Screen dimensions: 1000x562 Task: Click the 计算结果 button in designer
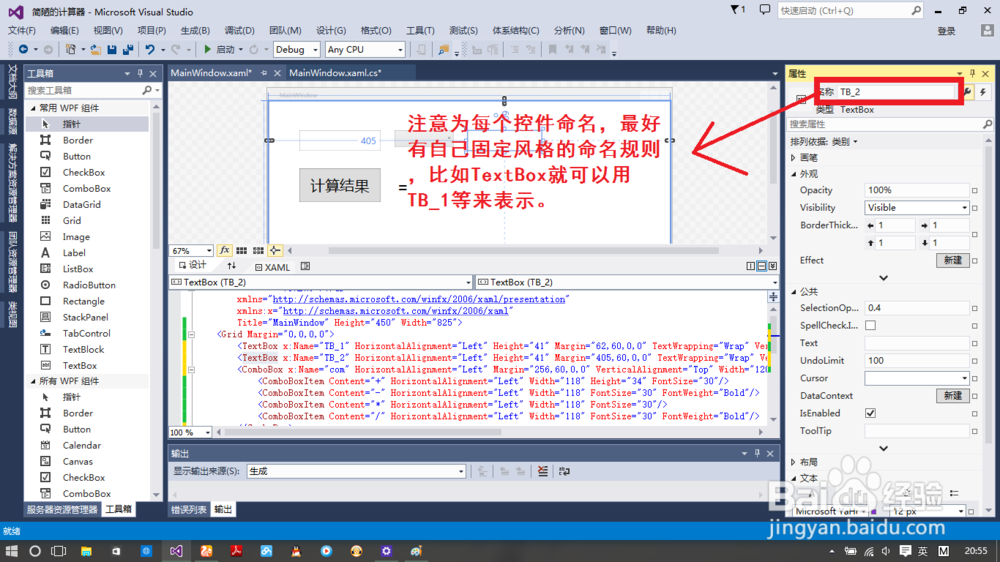coord(339,186)
